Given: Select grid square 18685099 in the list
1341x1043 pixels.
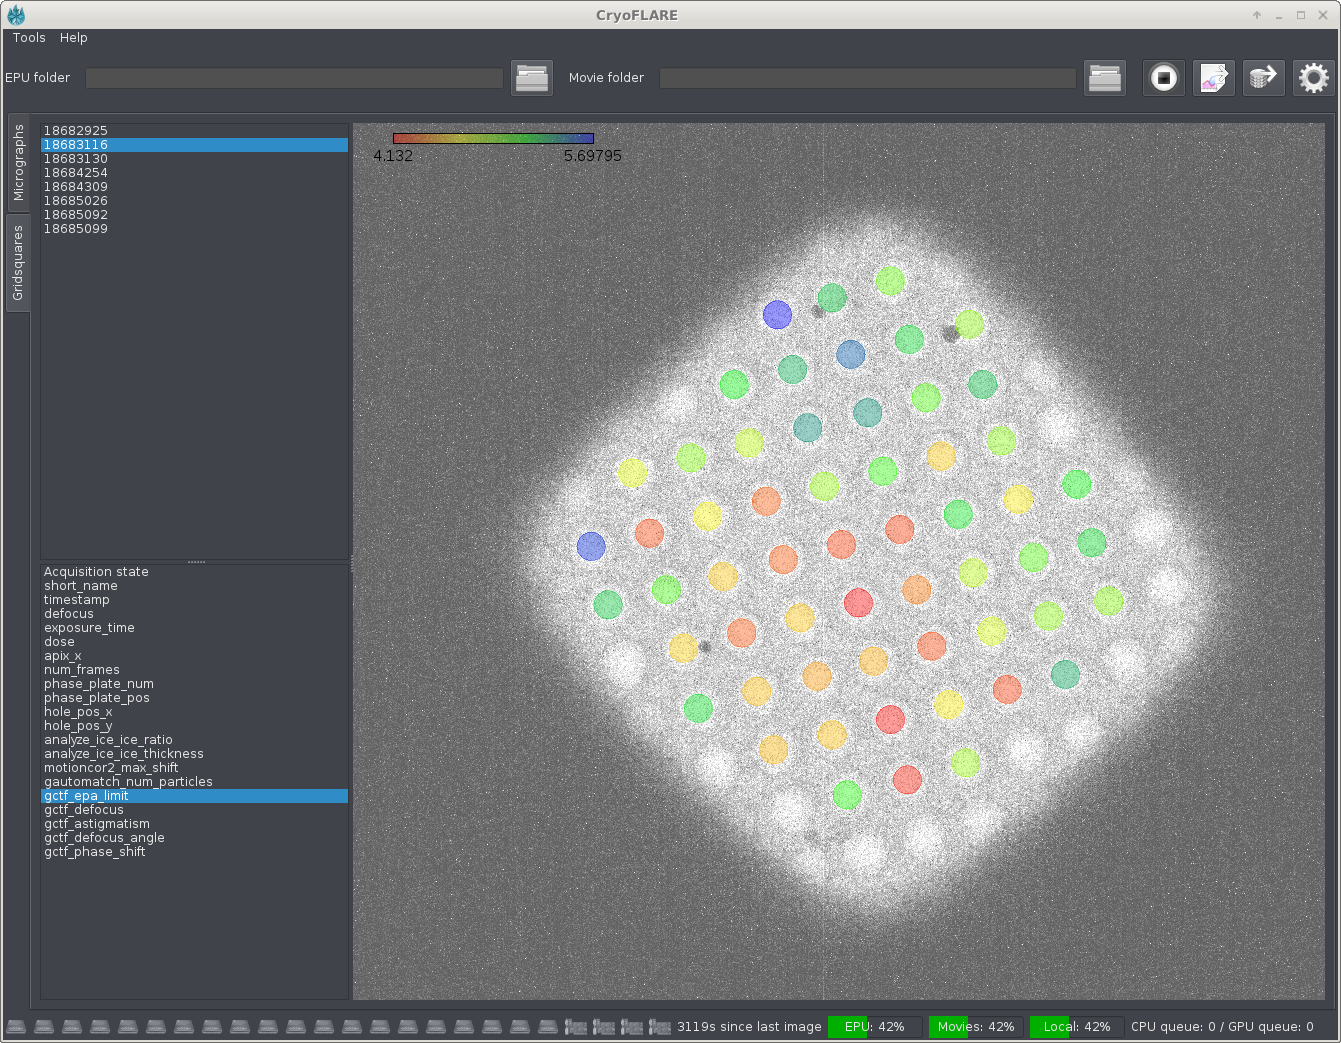Looking at the screenshot, I should click(76, 229).
